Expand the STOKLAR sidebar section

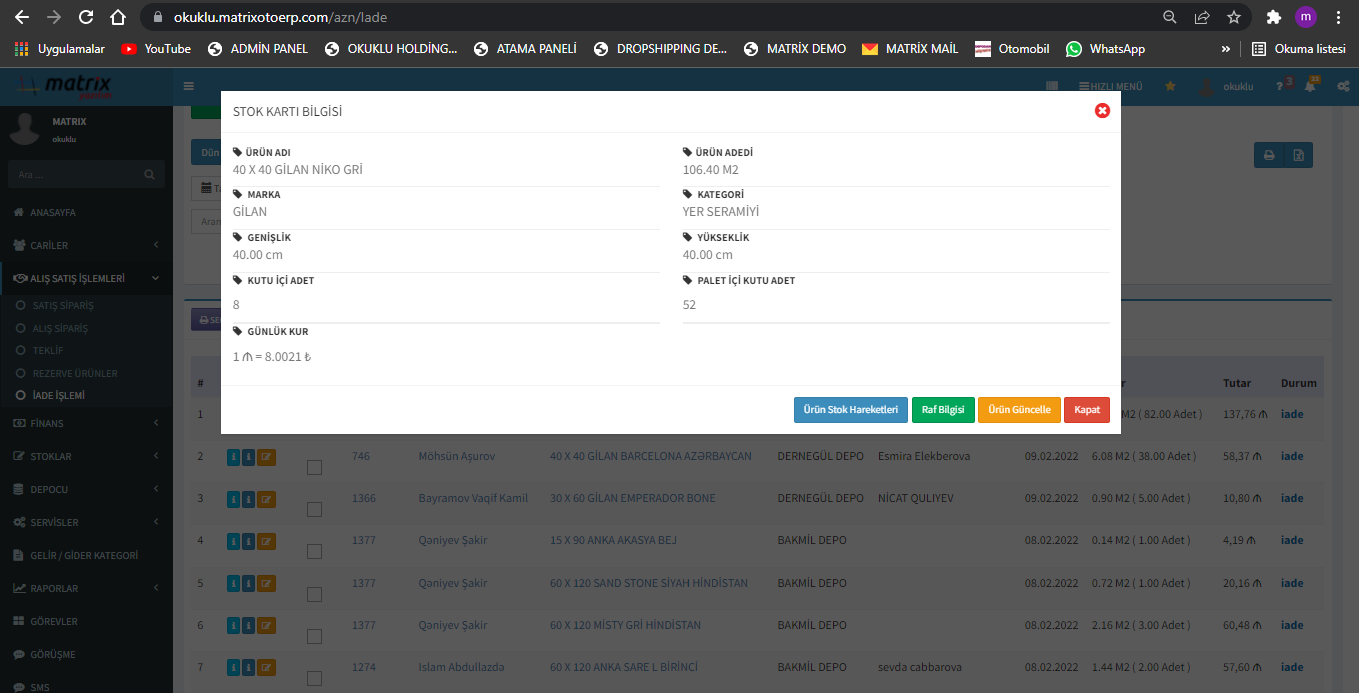pos(86,456)
